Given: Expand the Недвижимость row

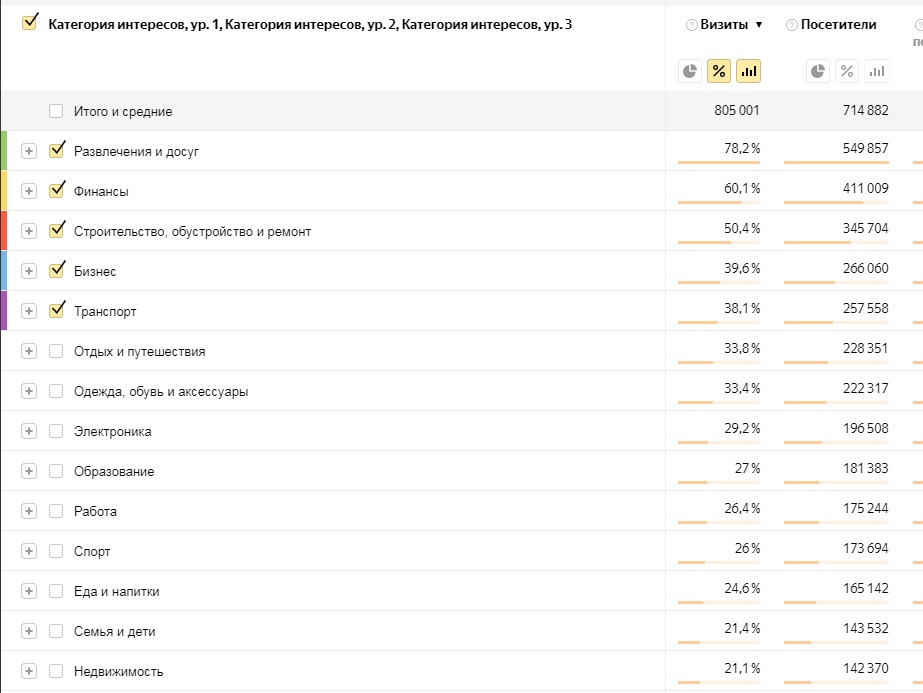Looking at the screenshot, I should pyautogui.click(x=28, y=671).
